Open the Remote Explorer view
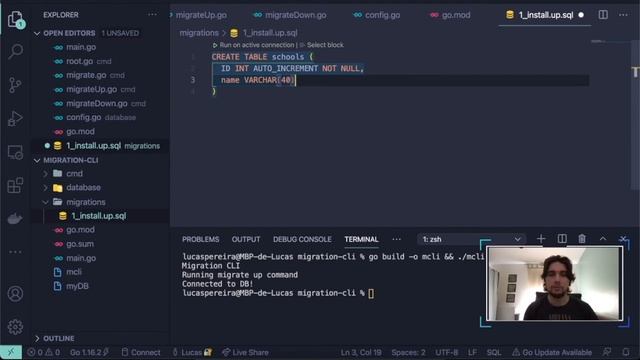The width and height of the screenshot is (640, 360). click(16, 152)
